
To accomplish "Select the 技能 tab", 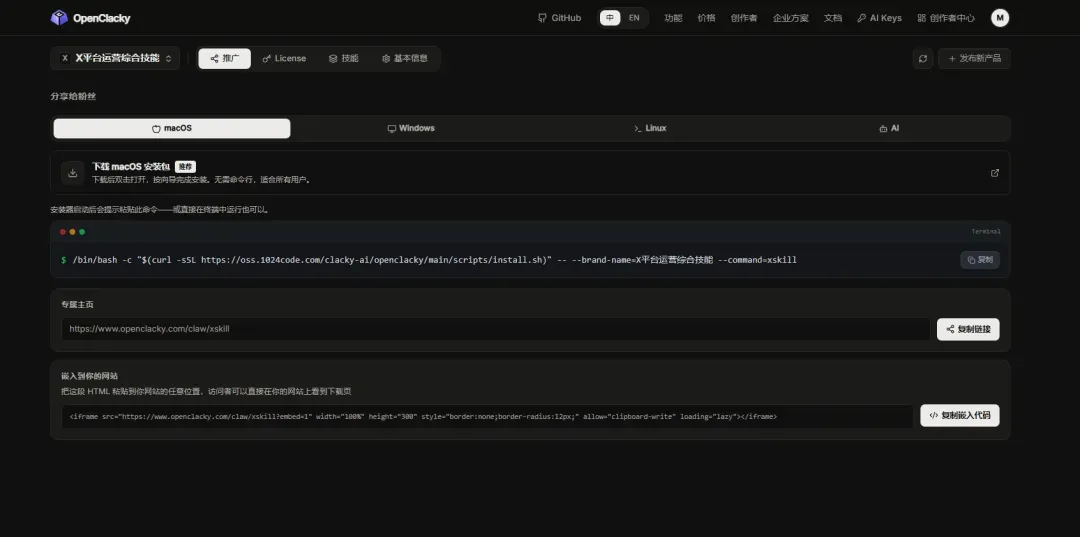I will click(343, 59).
